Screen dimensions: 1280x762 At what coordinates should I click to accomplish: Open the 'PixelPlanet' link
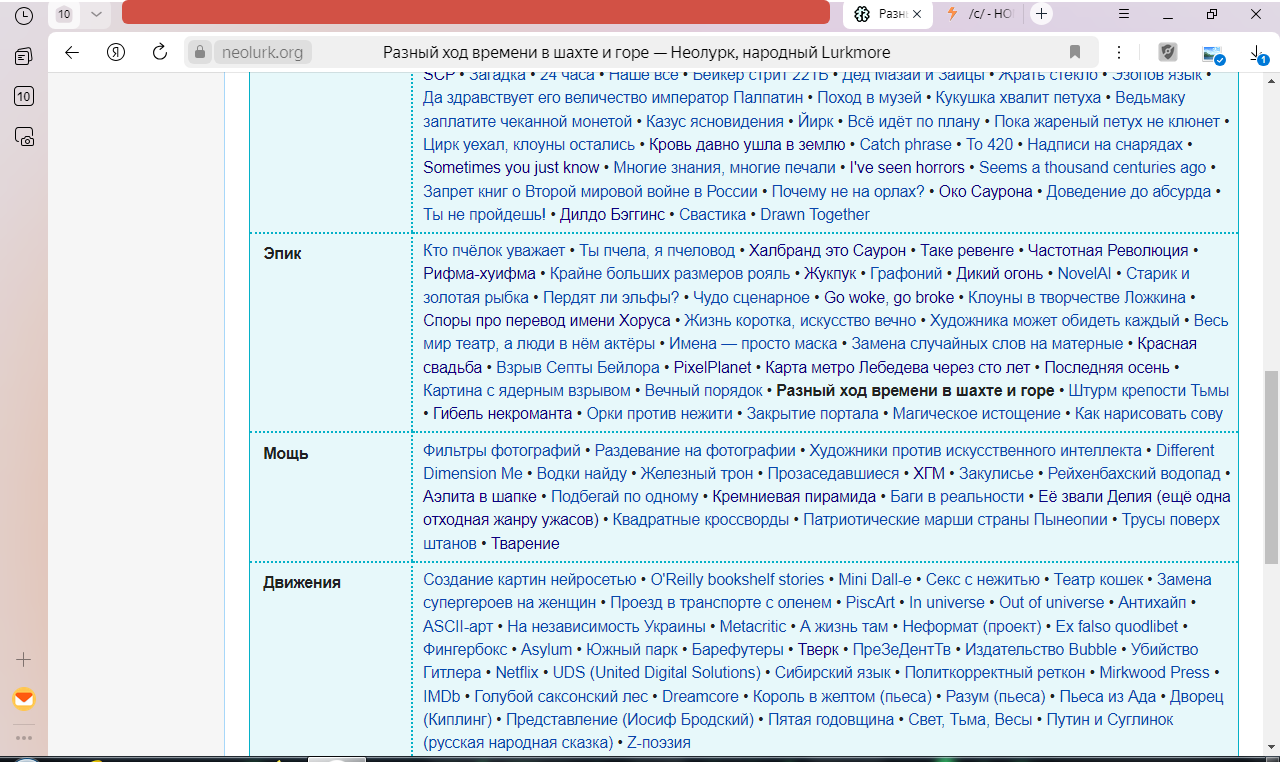click(712, 367)
